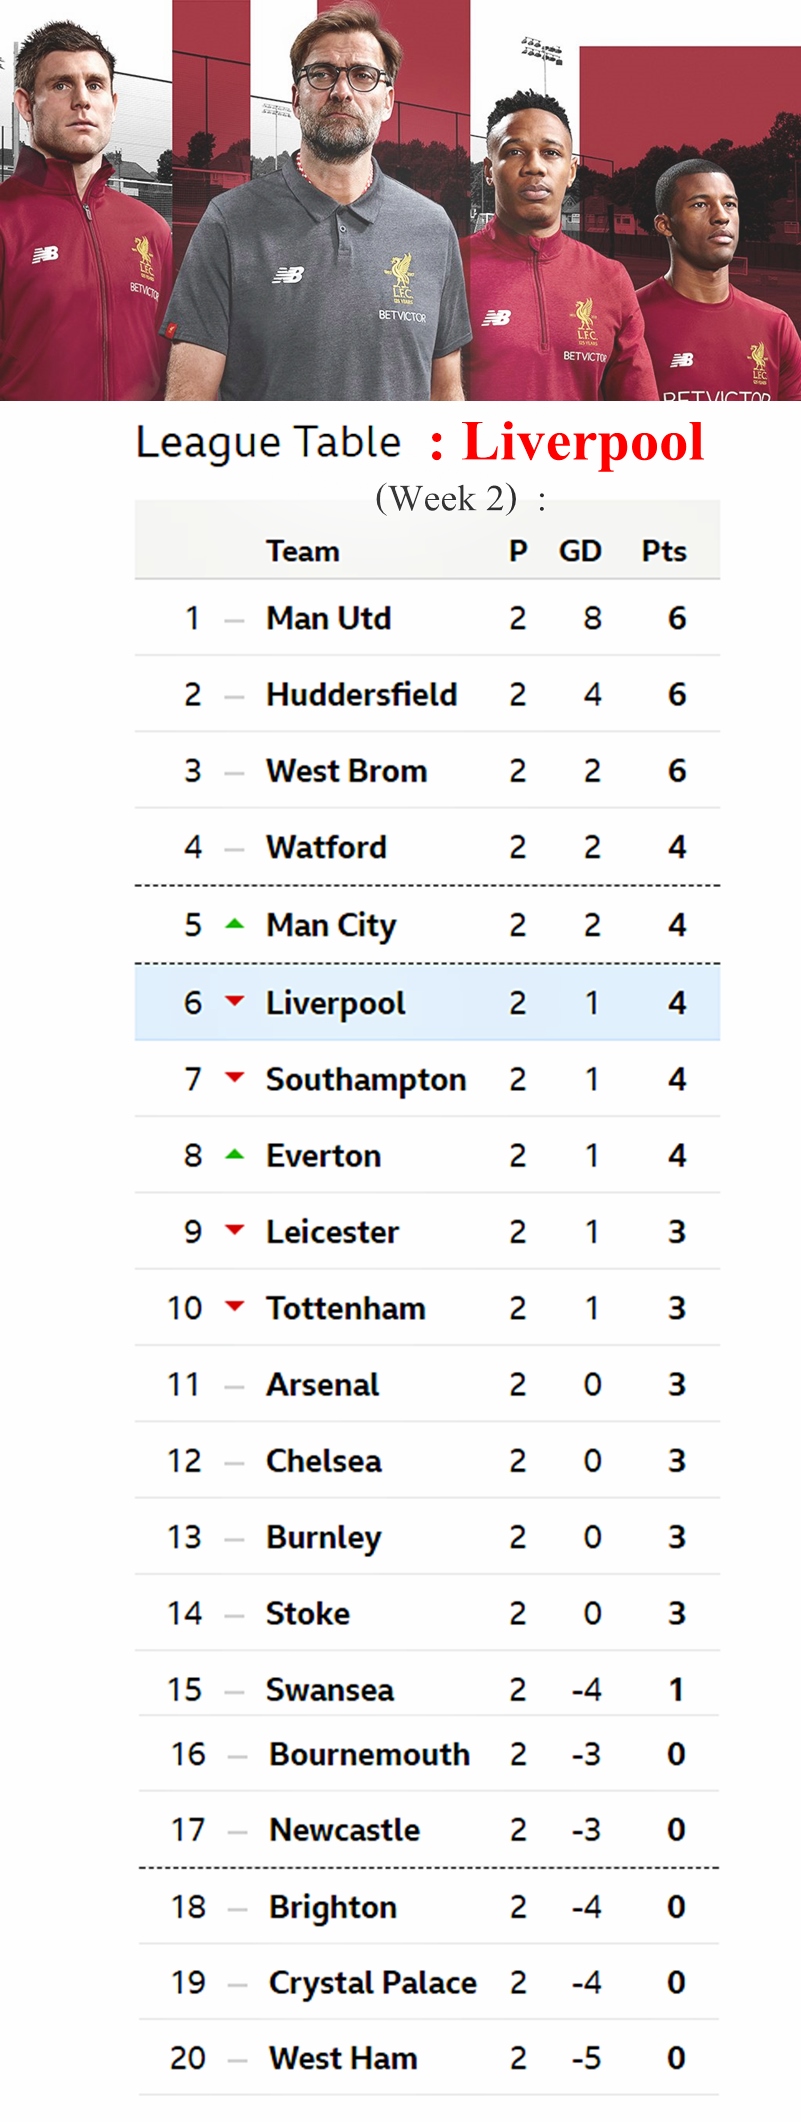
Task: Select the Pts column header
Action: (x=664, y=551)
